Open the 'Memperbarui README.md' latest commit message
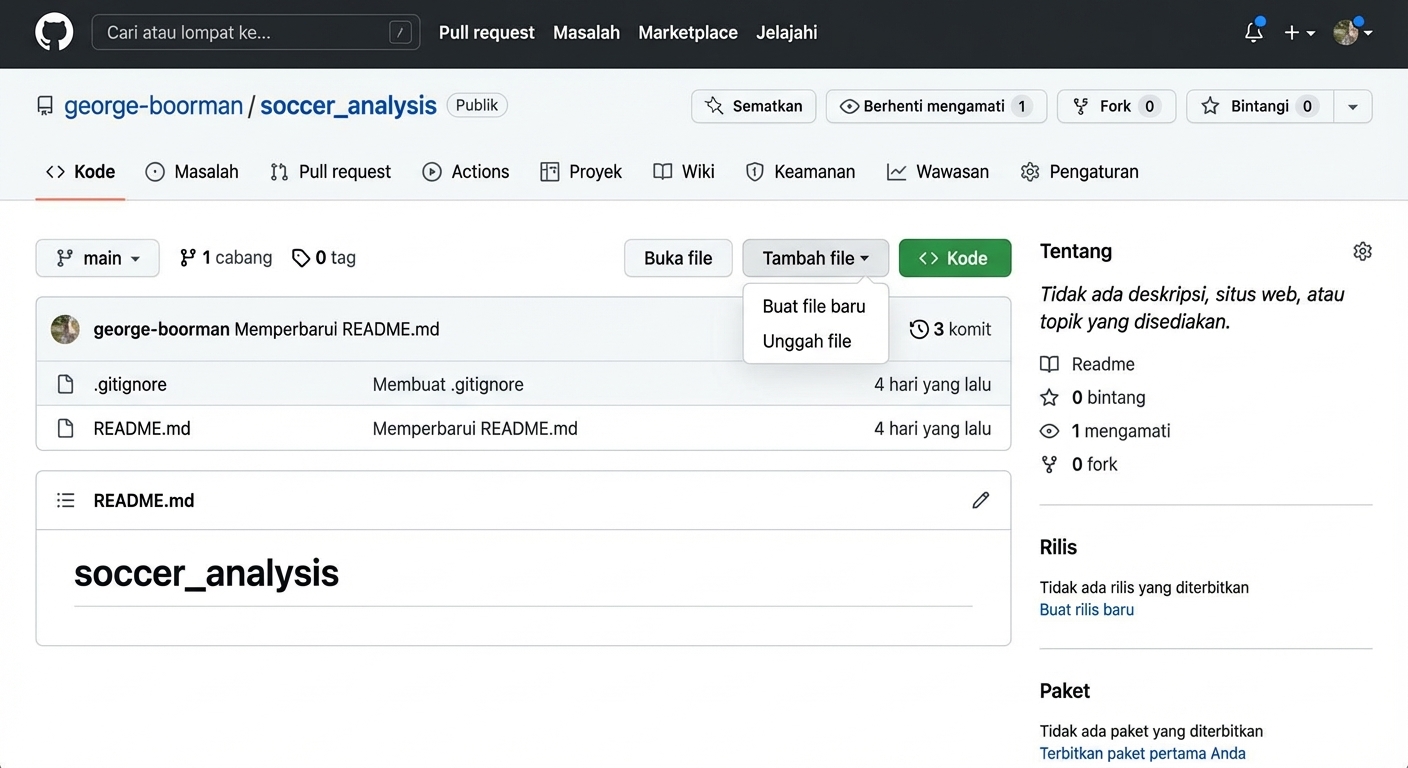This screenshot has height=768, width=1408. coord(337,329)
